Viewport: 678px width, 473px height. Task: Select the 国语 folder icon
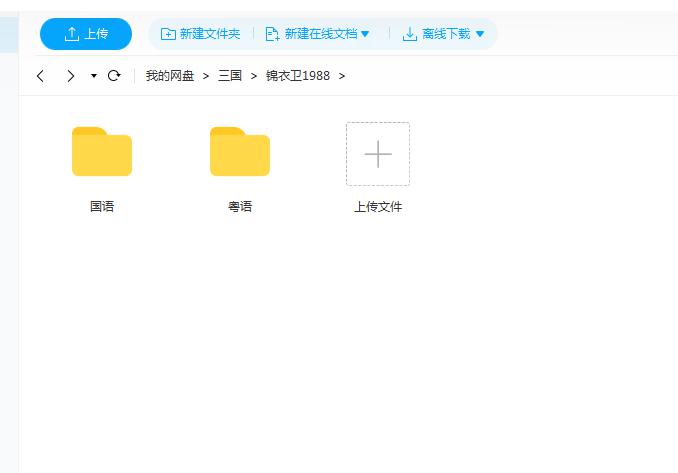(x=102, y=151)
